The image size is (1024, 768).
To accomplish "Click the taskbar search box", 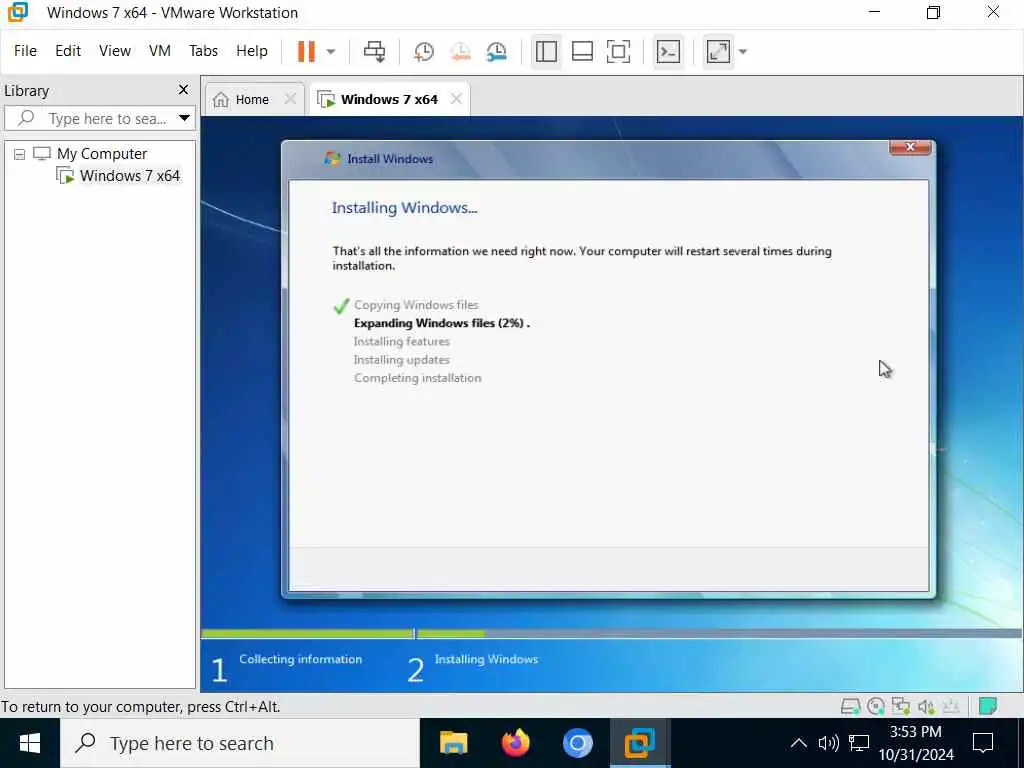I will click(x=240, y=743).
